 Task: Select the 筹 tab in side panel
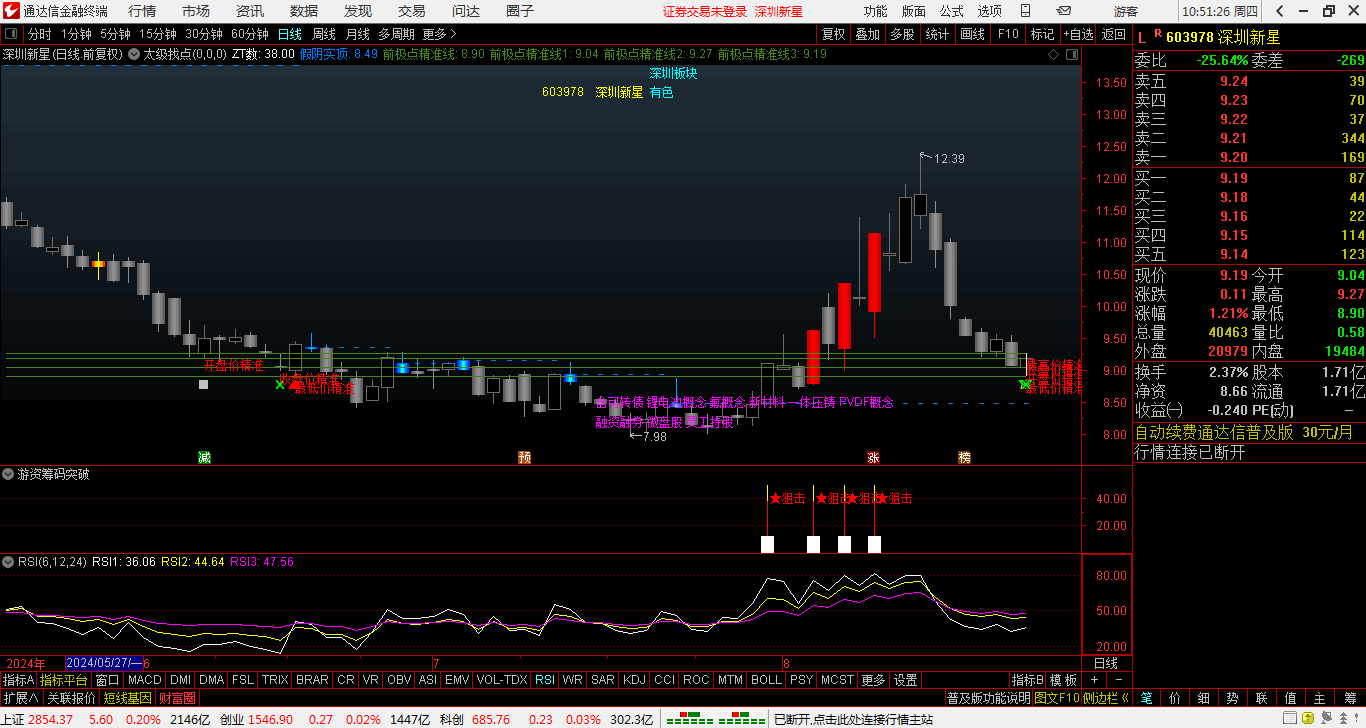click(x=1350, y=698)
